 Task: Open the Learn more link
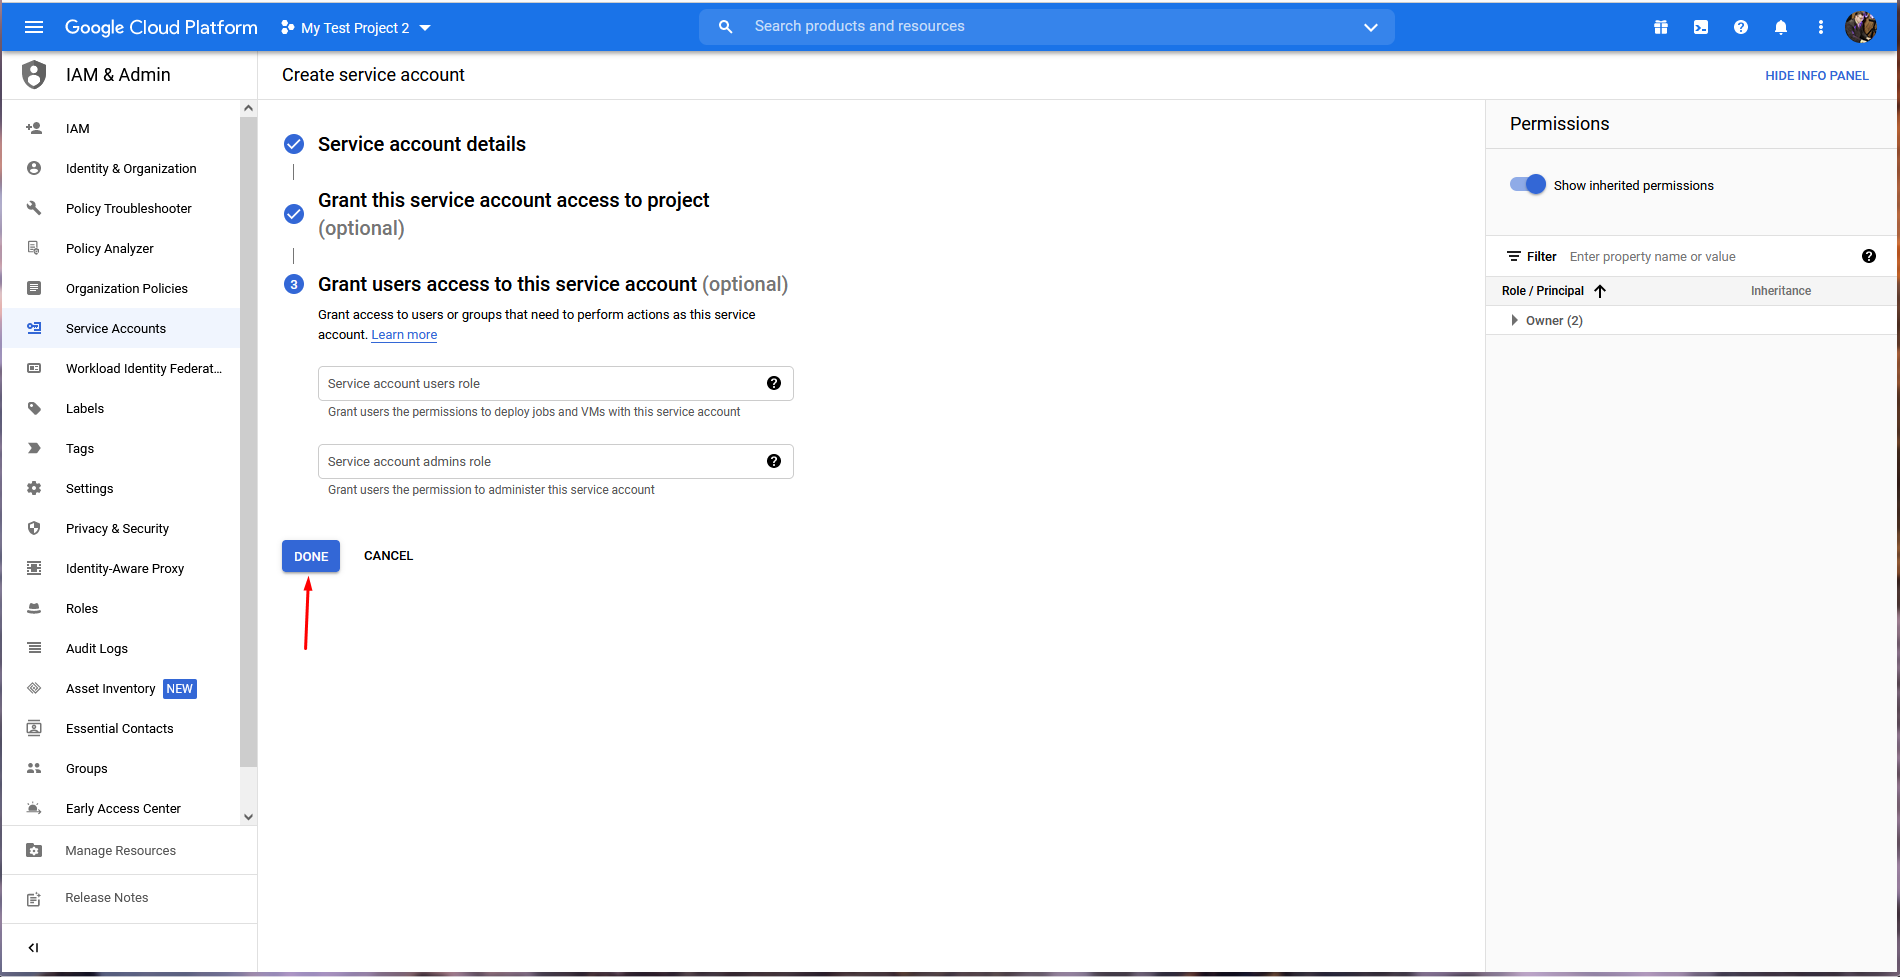[x=404, y=335]
